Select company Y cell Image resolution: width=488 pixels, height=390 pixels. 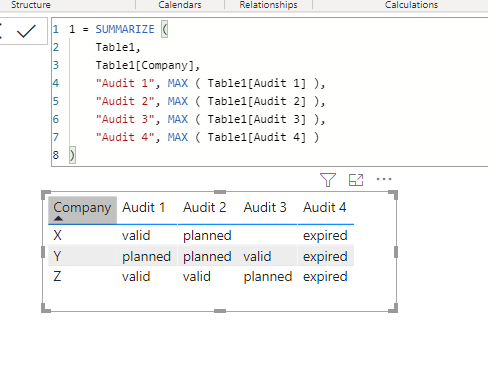[x=57, y=256]
